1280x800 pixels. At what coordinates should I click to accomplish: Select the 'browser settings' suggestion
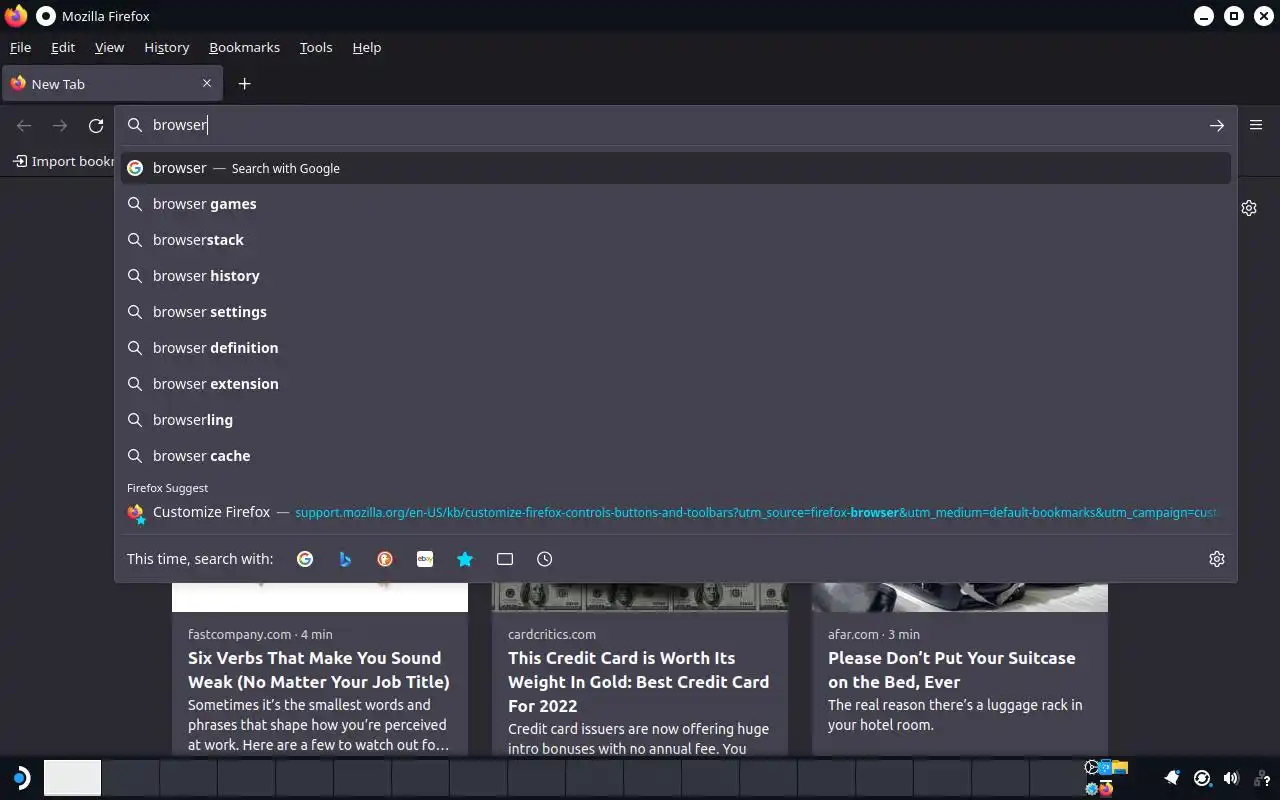[x=676, y=312]
